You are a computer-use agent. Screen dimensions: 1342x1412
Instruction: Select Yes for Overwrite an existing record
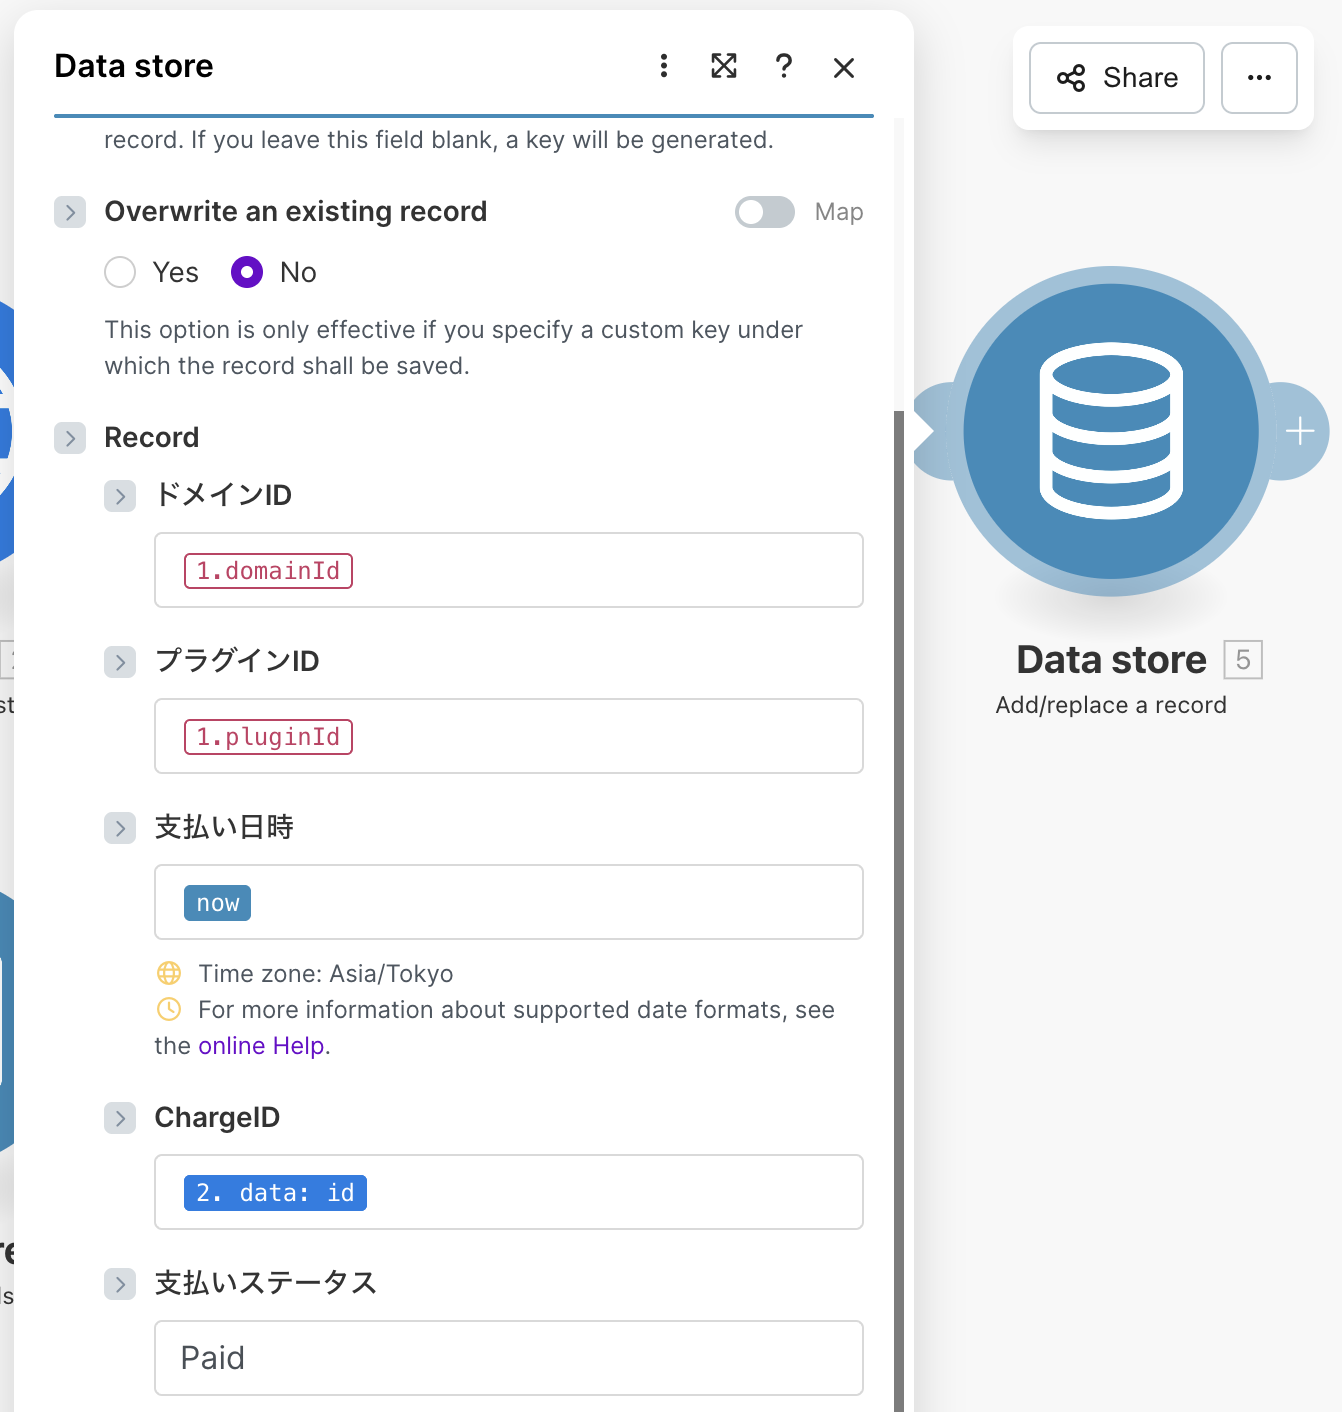point(120,272)
